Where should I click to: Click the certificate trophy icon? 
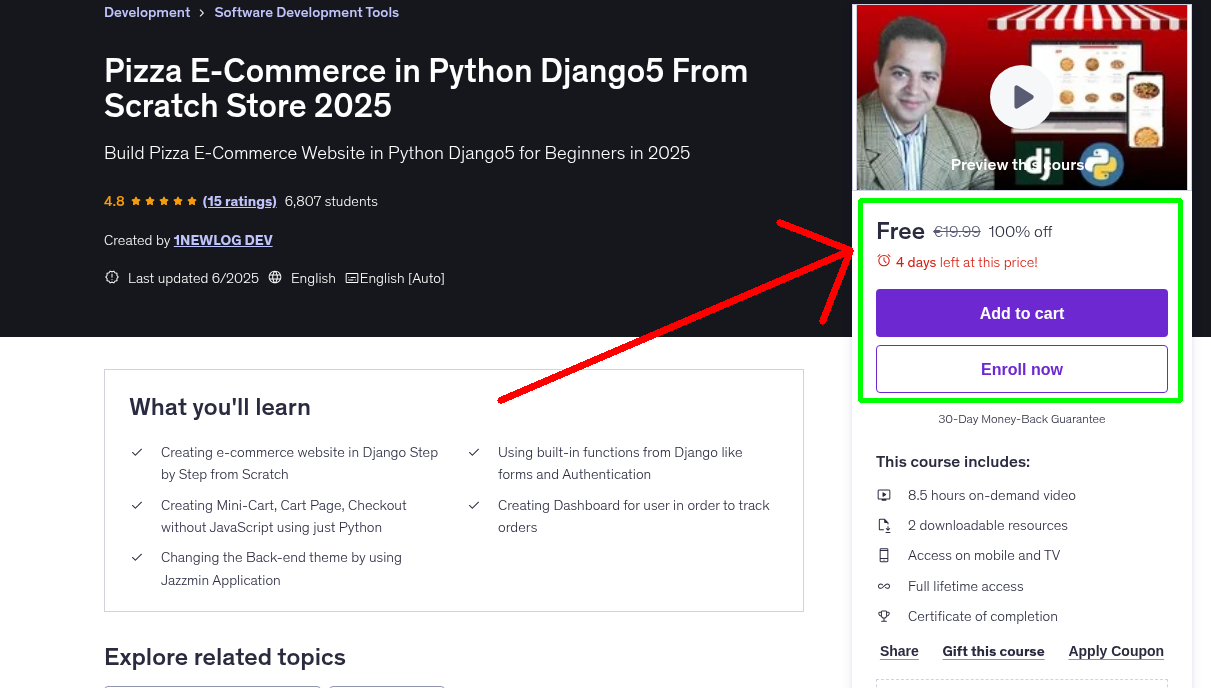point(884,616)
